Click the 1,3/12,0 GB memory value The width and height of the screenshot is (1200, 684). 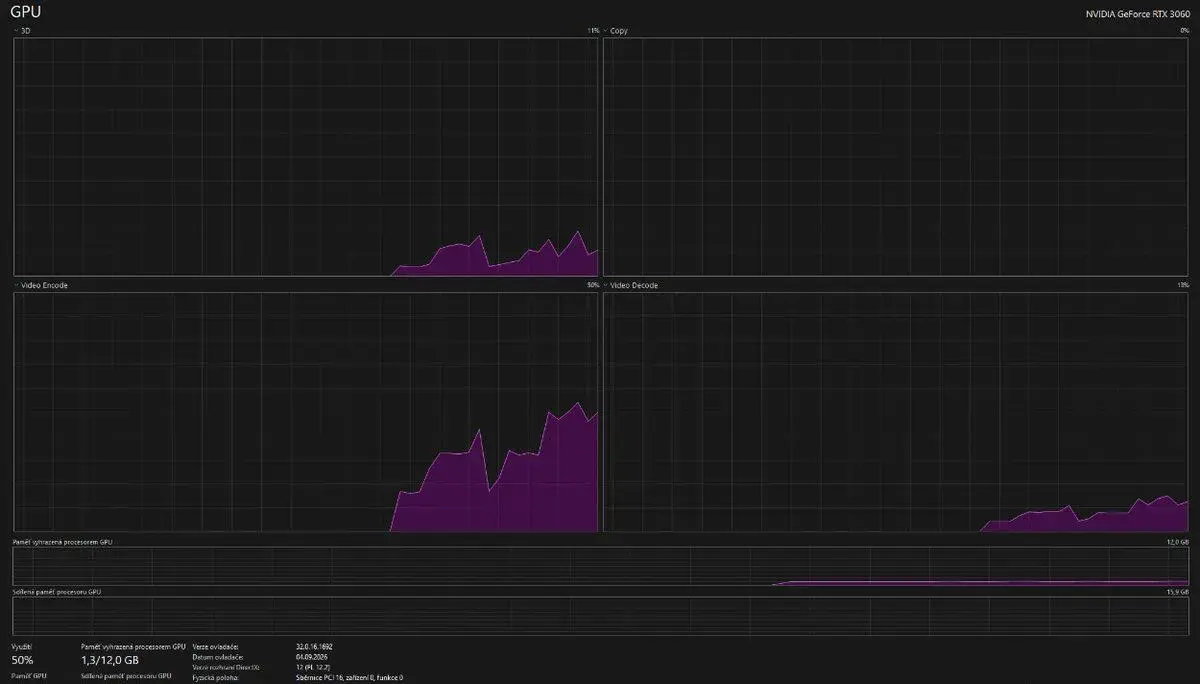tap(110, 660)
